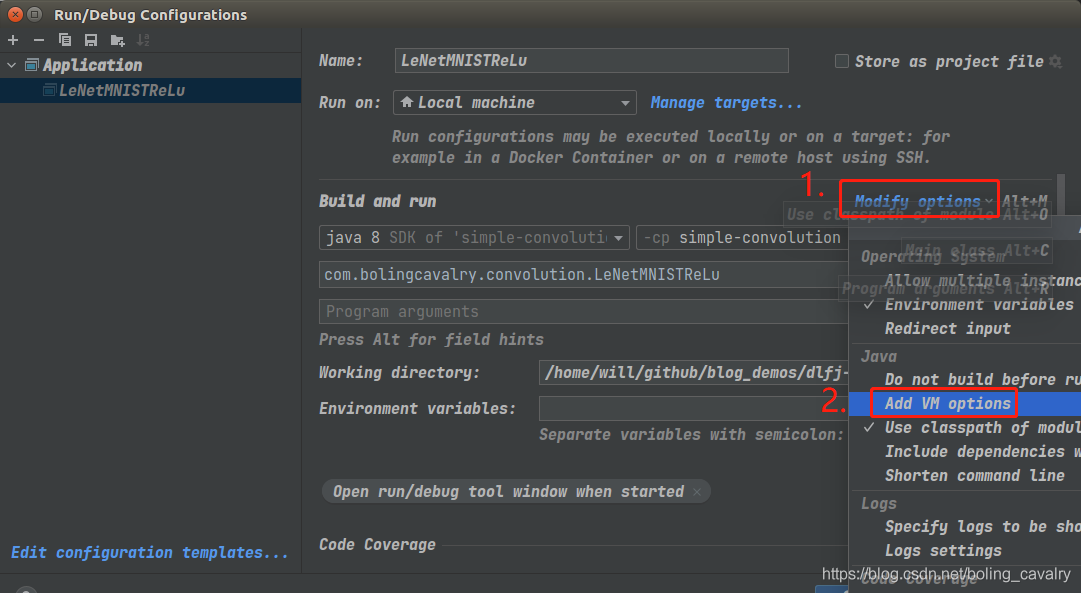Toggle Environment variables option in menu
The height and width of the screenshot is (593, 1081).
tap(978, 304)
